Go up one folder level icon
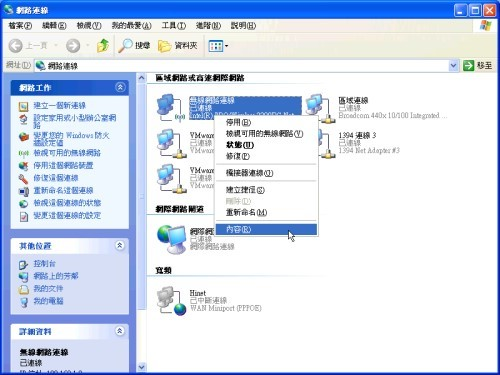The image size is (500, 375). 103,45
